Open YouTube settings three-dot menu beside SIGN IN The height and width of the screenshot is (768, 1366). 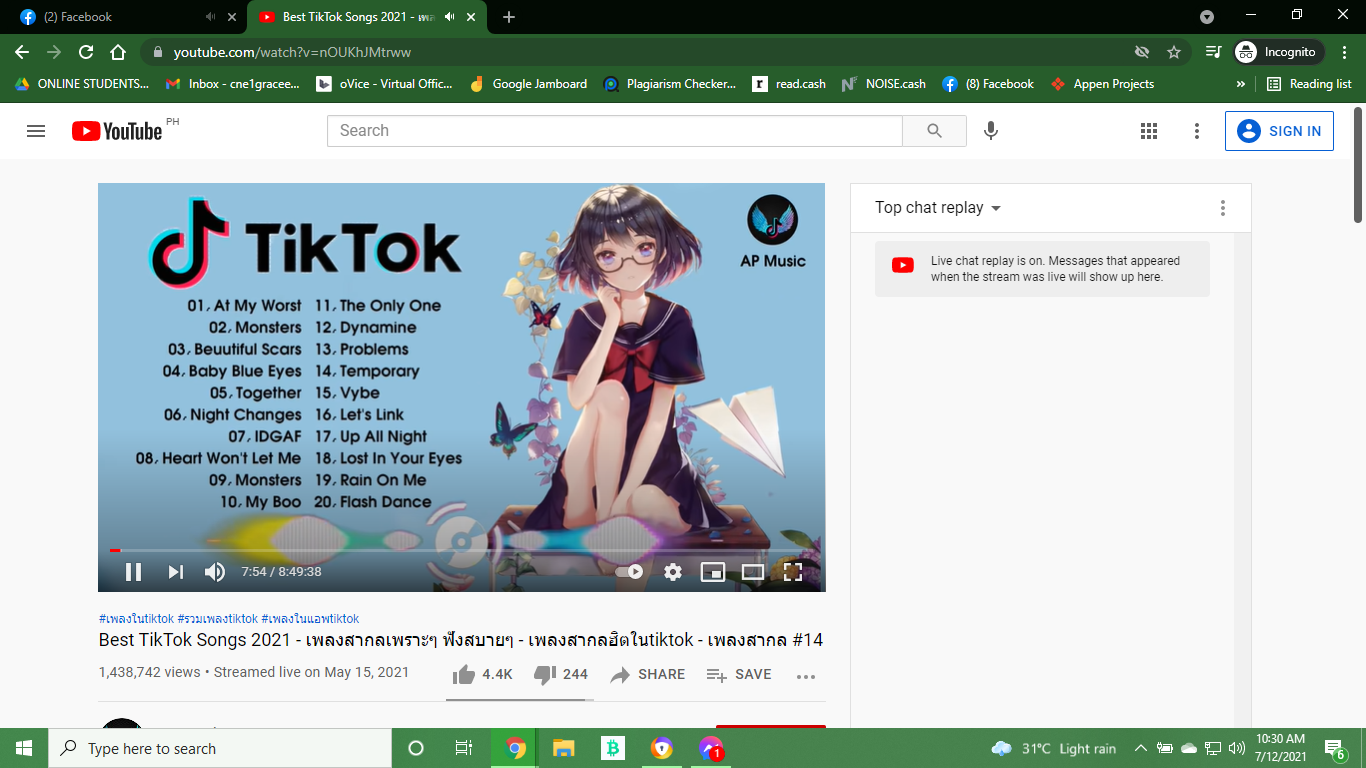pyautogui.click(x=1197, y=131)
